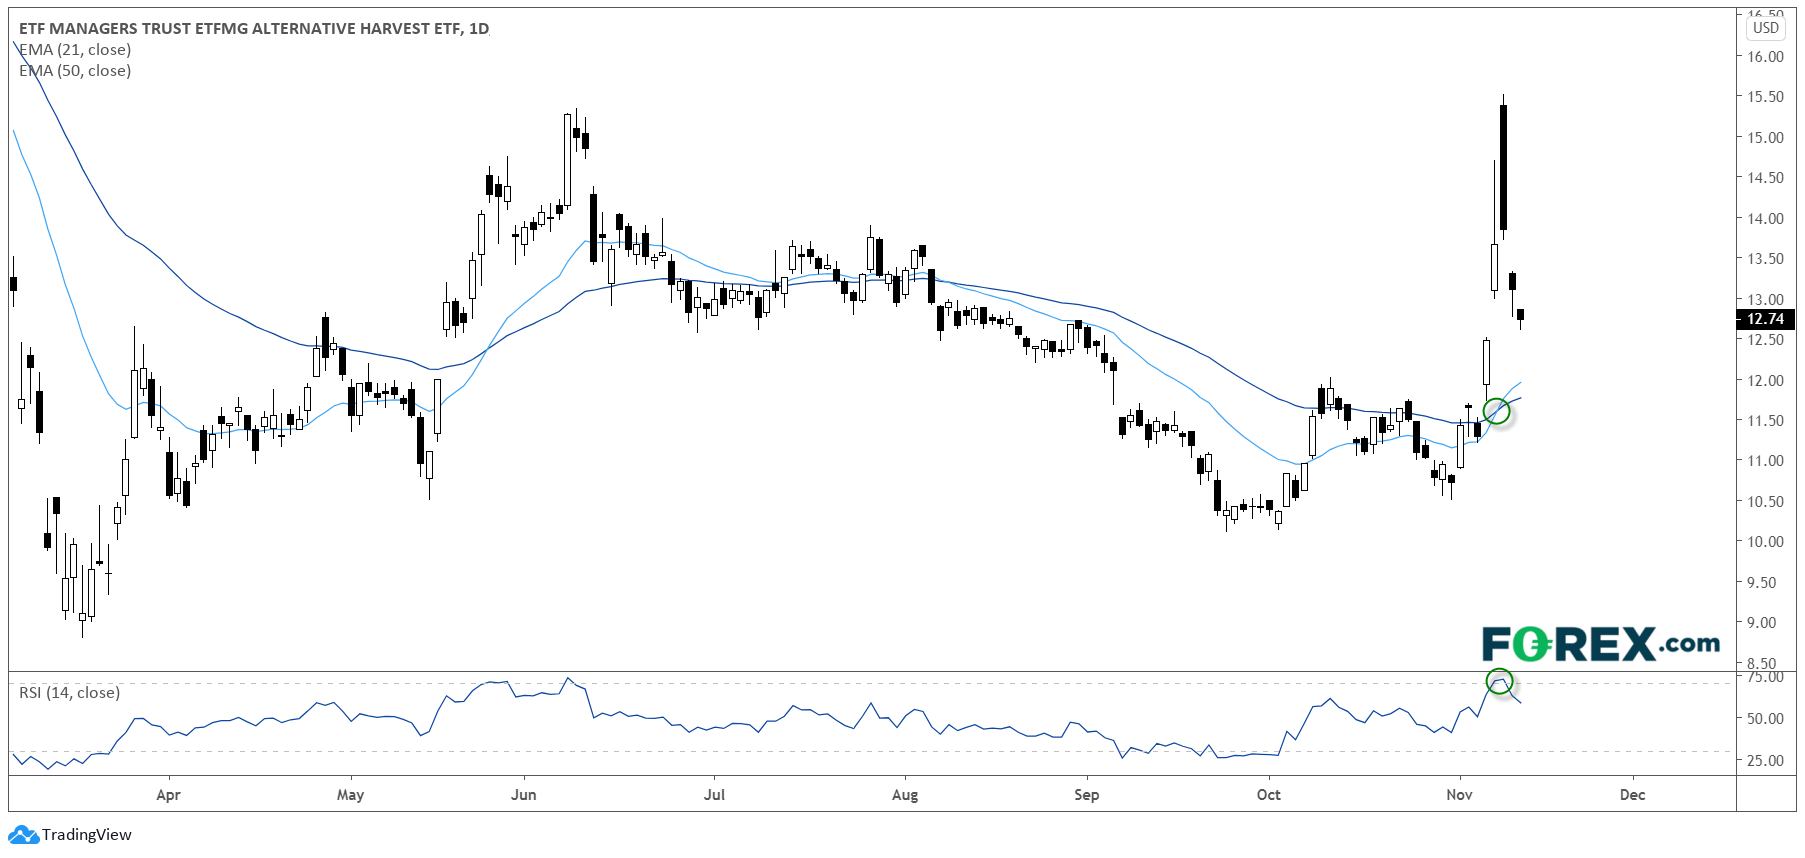Image resolution: width=1805 pixels, height=858 pixels.
Task: Click the 10.00 price axis level
Action: coord(1765,542)
